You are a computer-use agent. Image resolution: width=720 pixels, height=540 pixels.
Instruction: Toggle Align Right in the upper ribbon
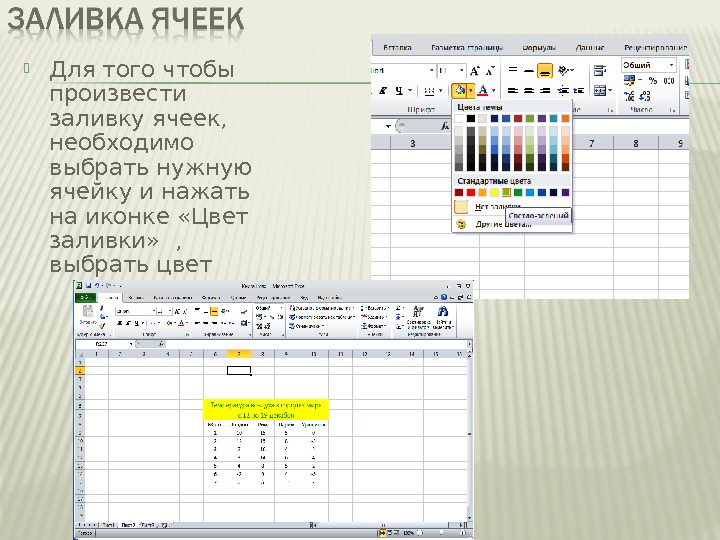(x=545, y=90)
